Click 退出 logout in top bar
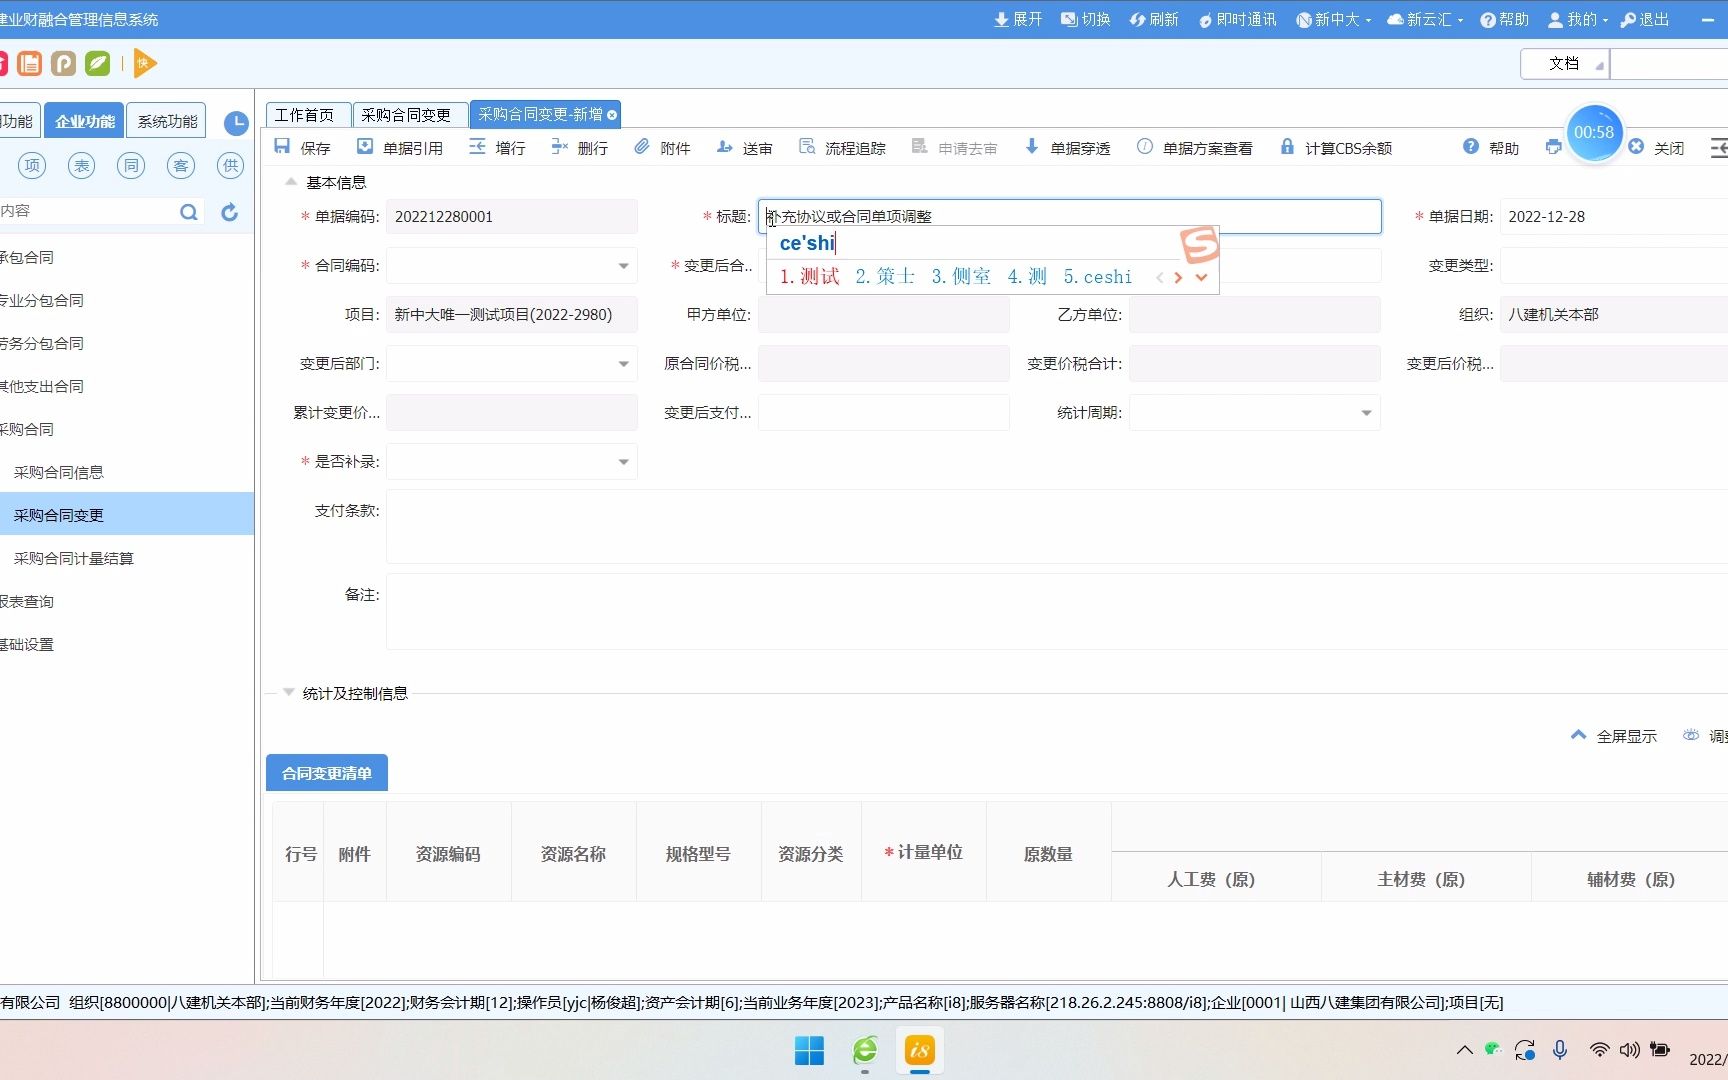Viewport: 1728px width, 1080px height. point(1645,19)
